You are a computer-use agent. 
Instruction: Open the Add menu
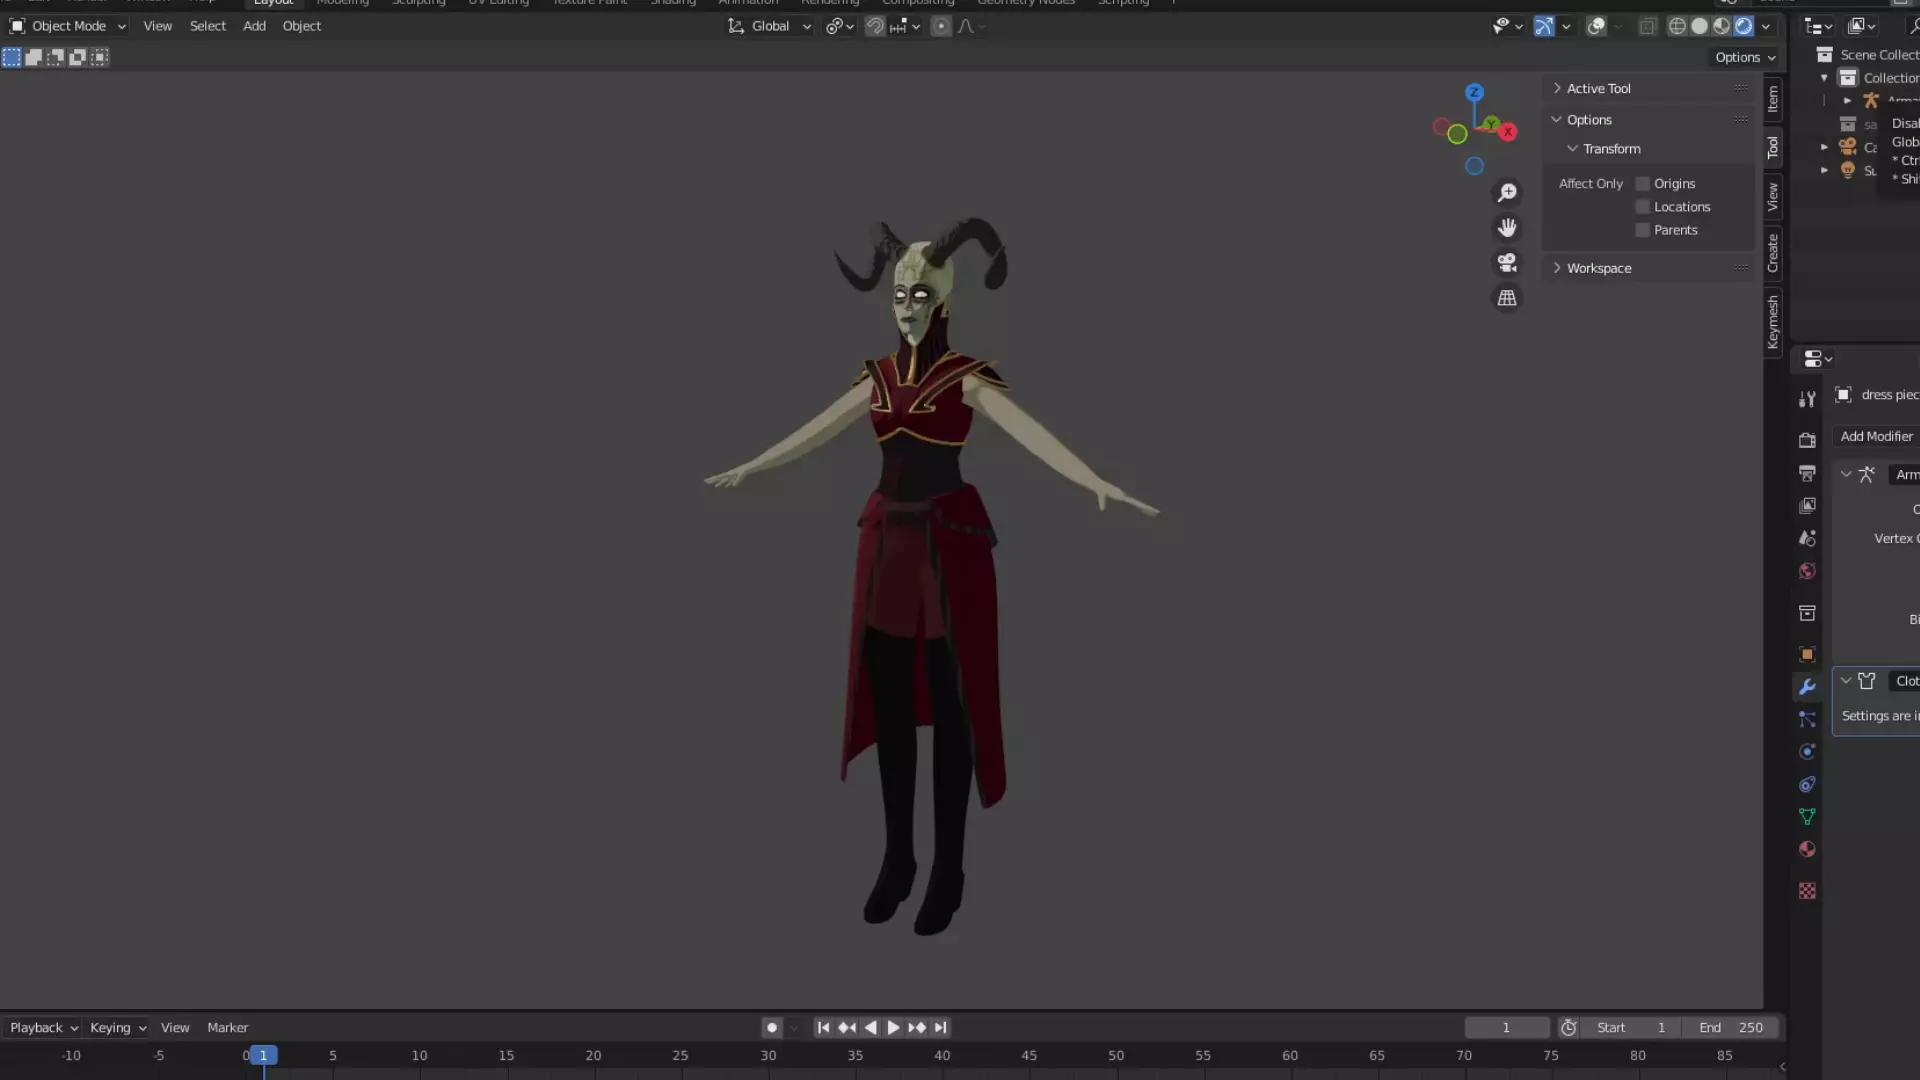[x=254, y=26]
